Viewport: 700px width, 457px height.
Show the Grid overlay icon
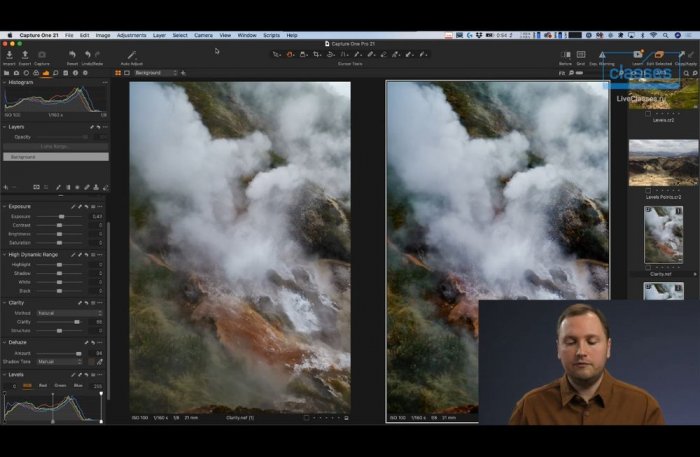click(580, 54)
